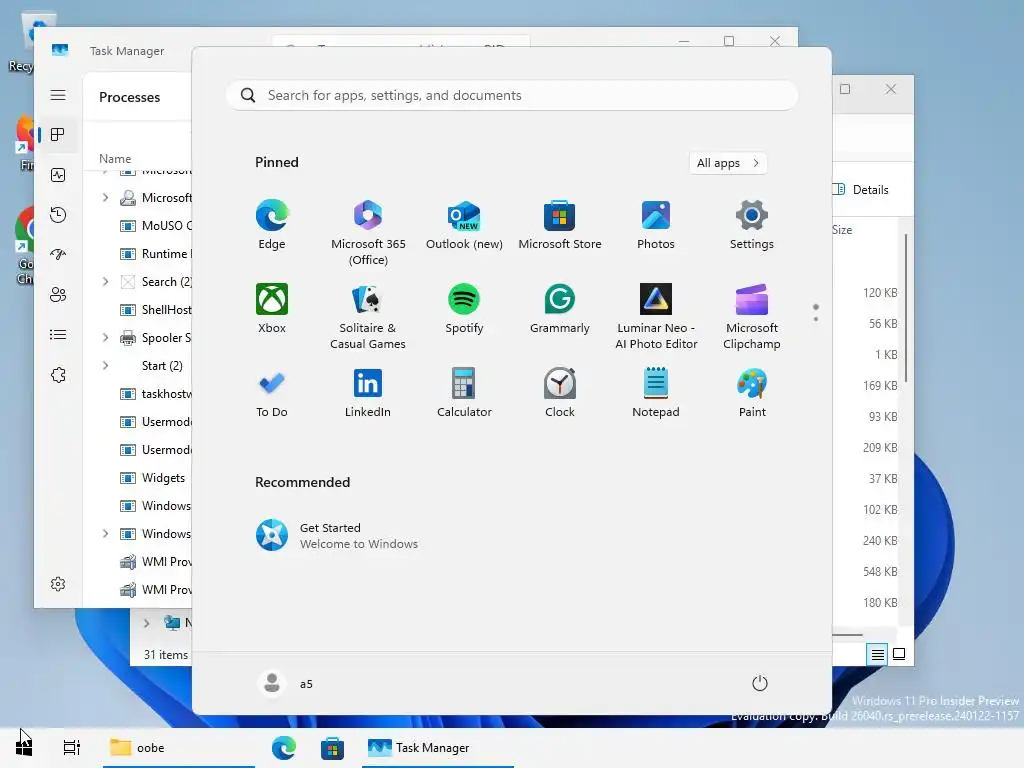This screenshot has width=1024, height=768.
Task: Open the Clock app
Action: 560,393
